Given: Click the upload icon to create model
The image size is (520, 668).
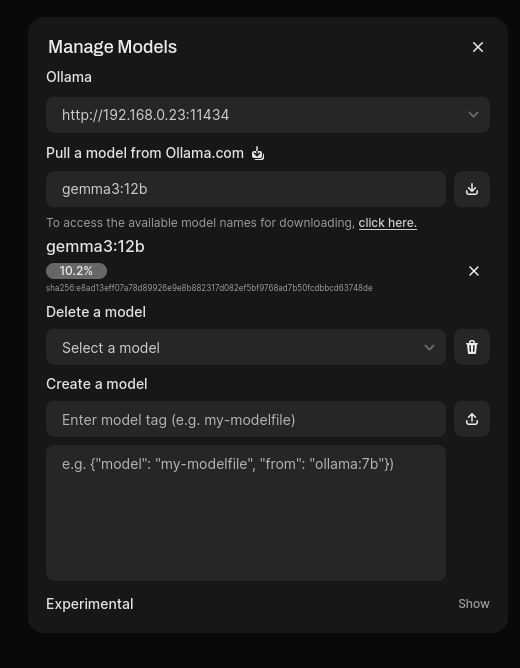Looking at the screenshot, I should pyautogui.click(x=471, y=419).
